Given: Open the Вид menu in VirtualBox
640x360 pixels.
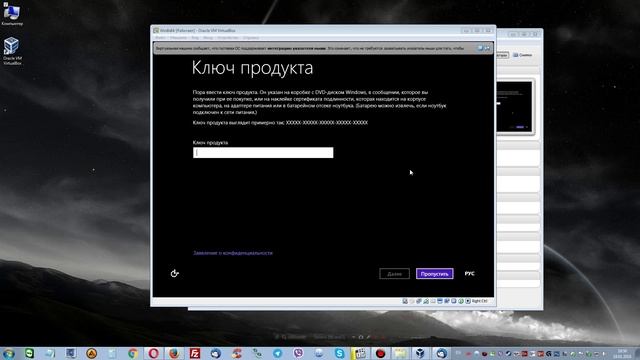Looking at the screenshot, I should pos(195,38).
